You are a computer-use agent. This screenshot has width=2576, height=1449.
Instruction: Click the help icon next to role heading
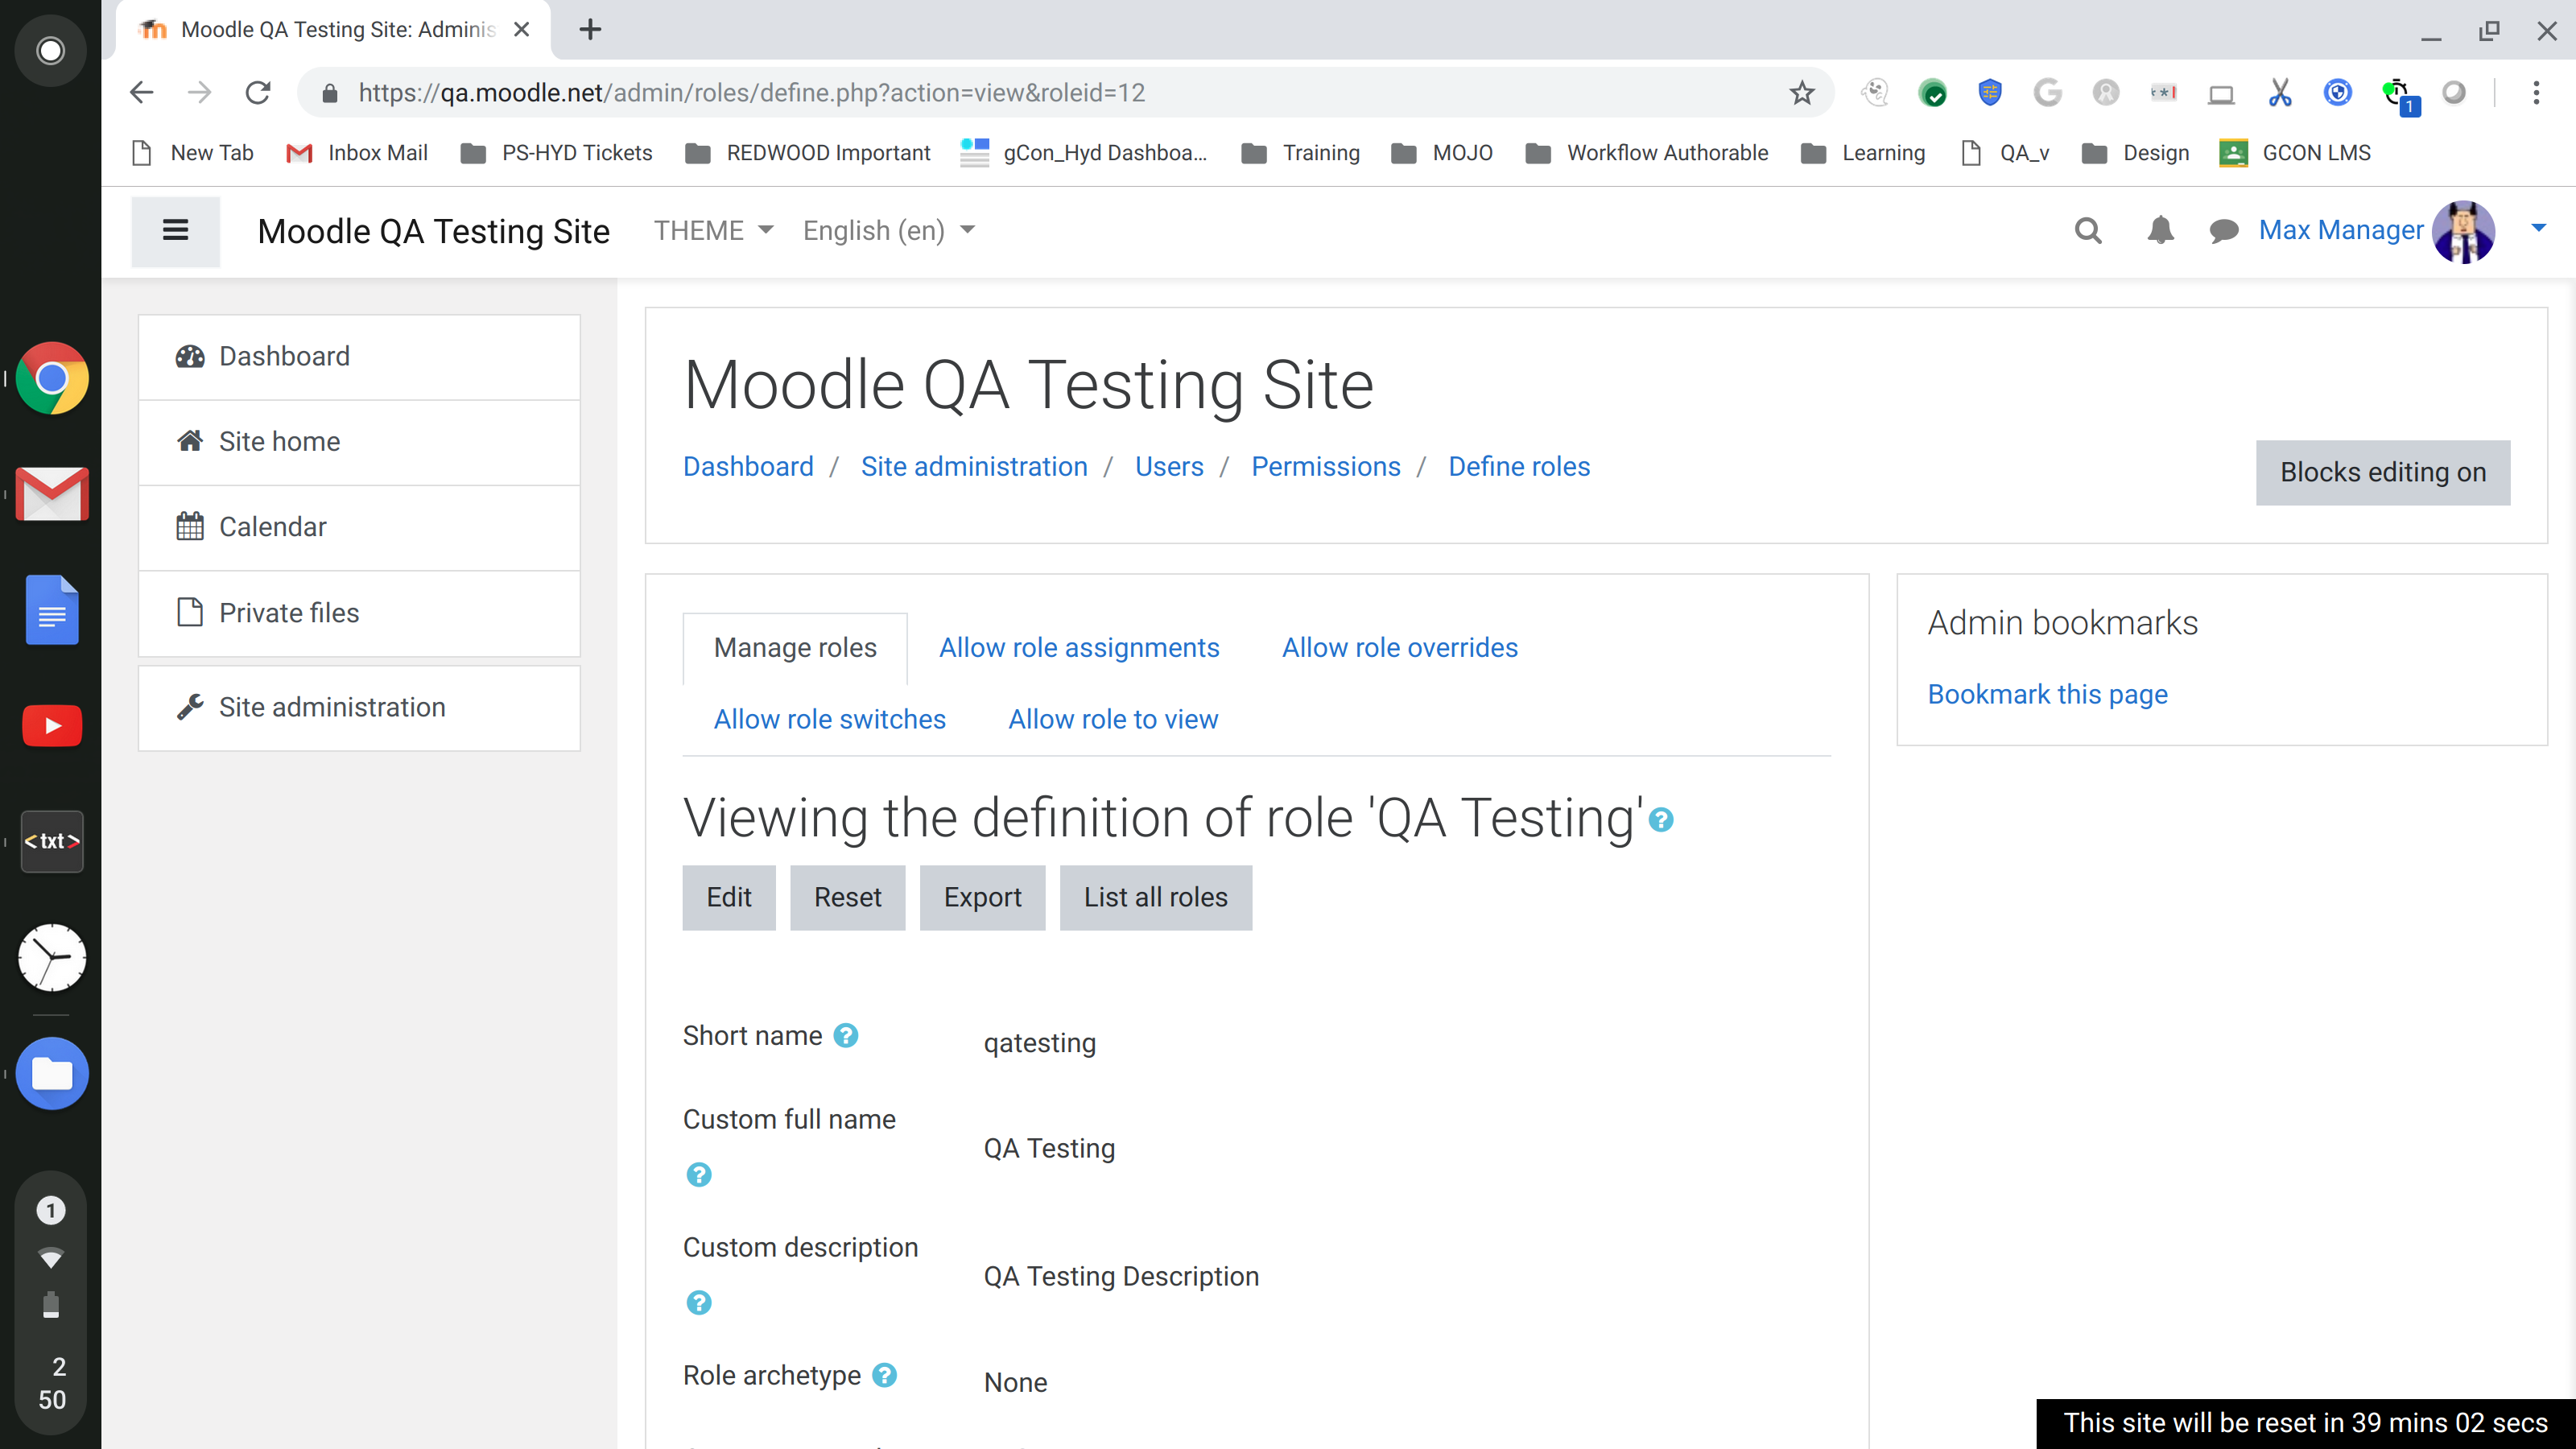coord(1661,820)
